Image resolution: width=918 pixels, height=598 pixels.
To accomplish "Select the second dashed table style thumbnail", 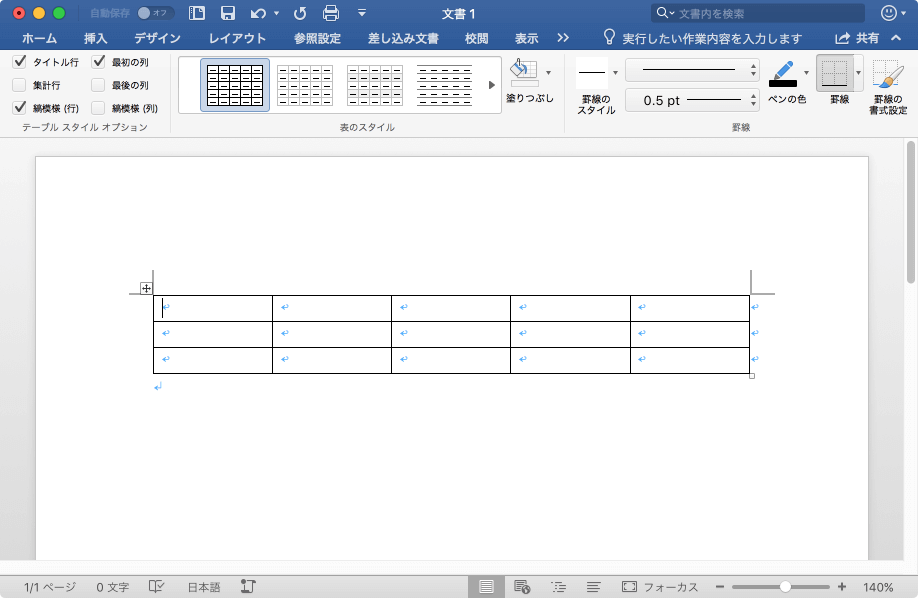I will click(304, 85).
